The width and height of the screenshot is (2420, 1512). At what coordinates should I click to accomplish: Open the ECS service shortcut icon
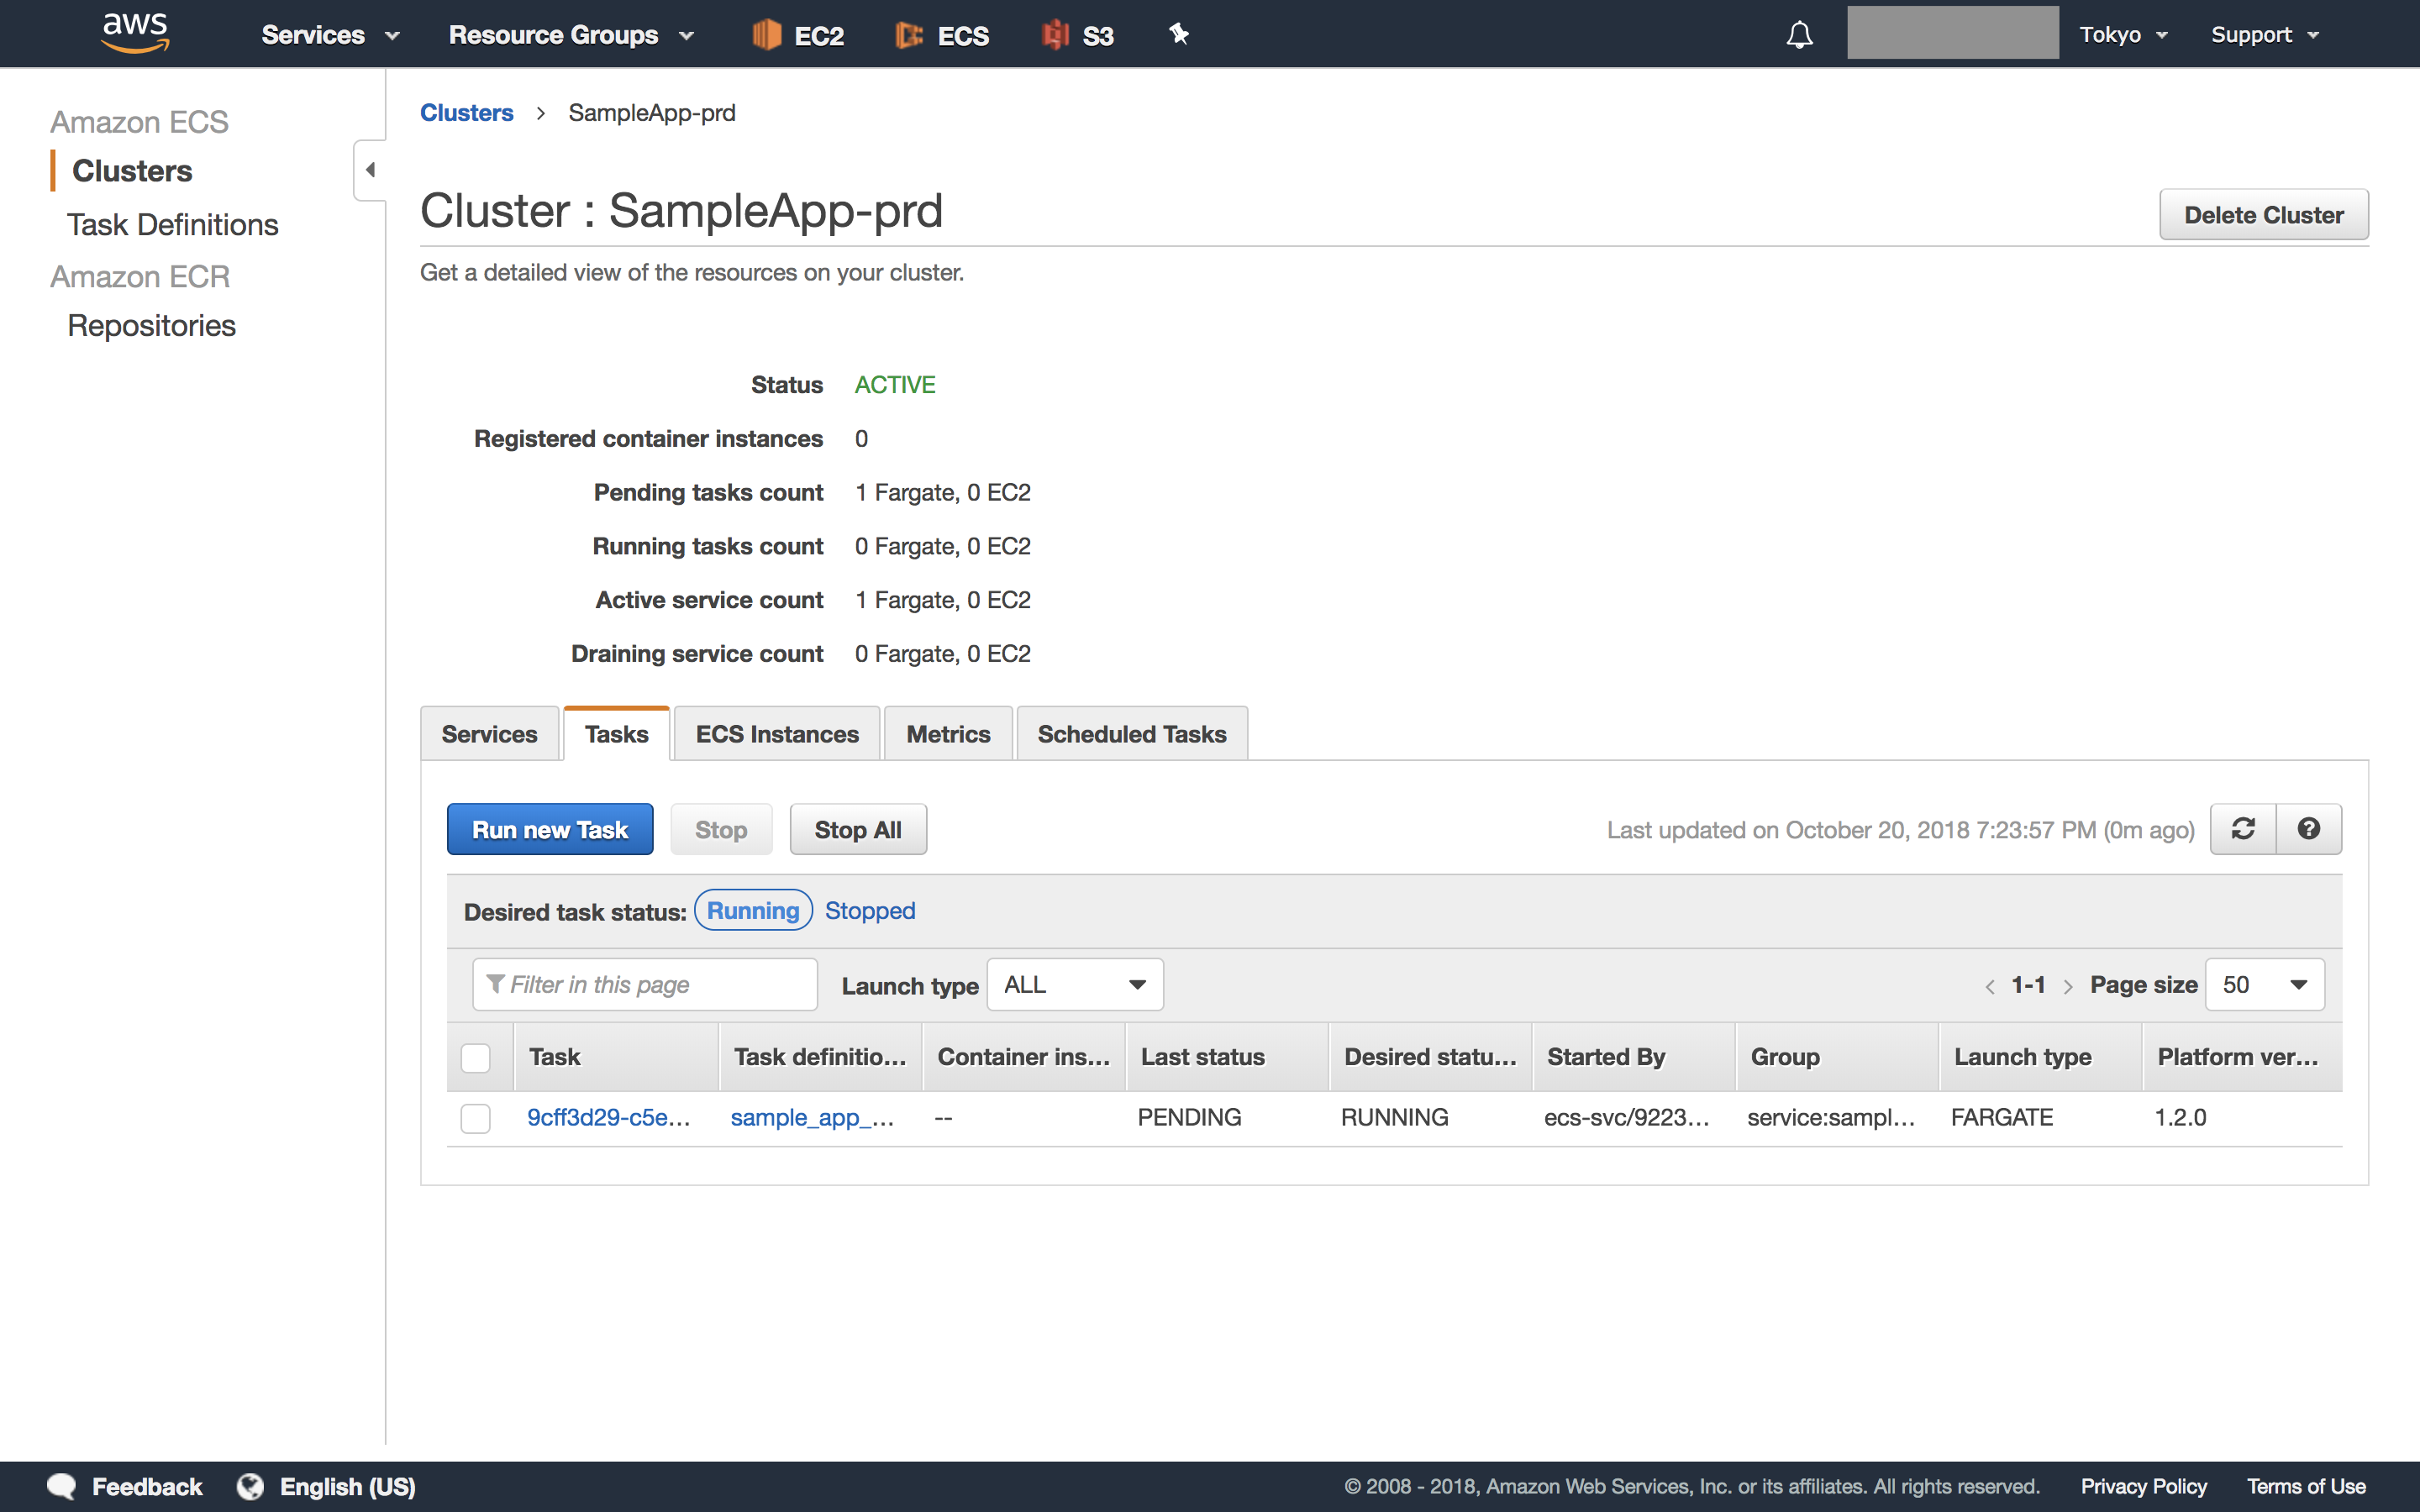[x=941, y=33]
